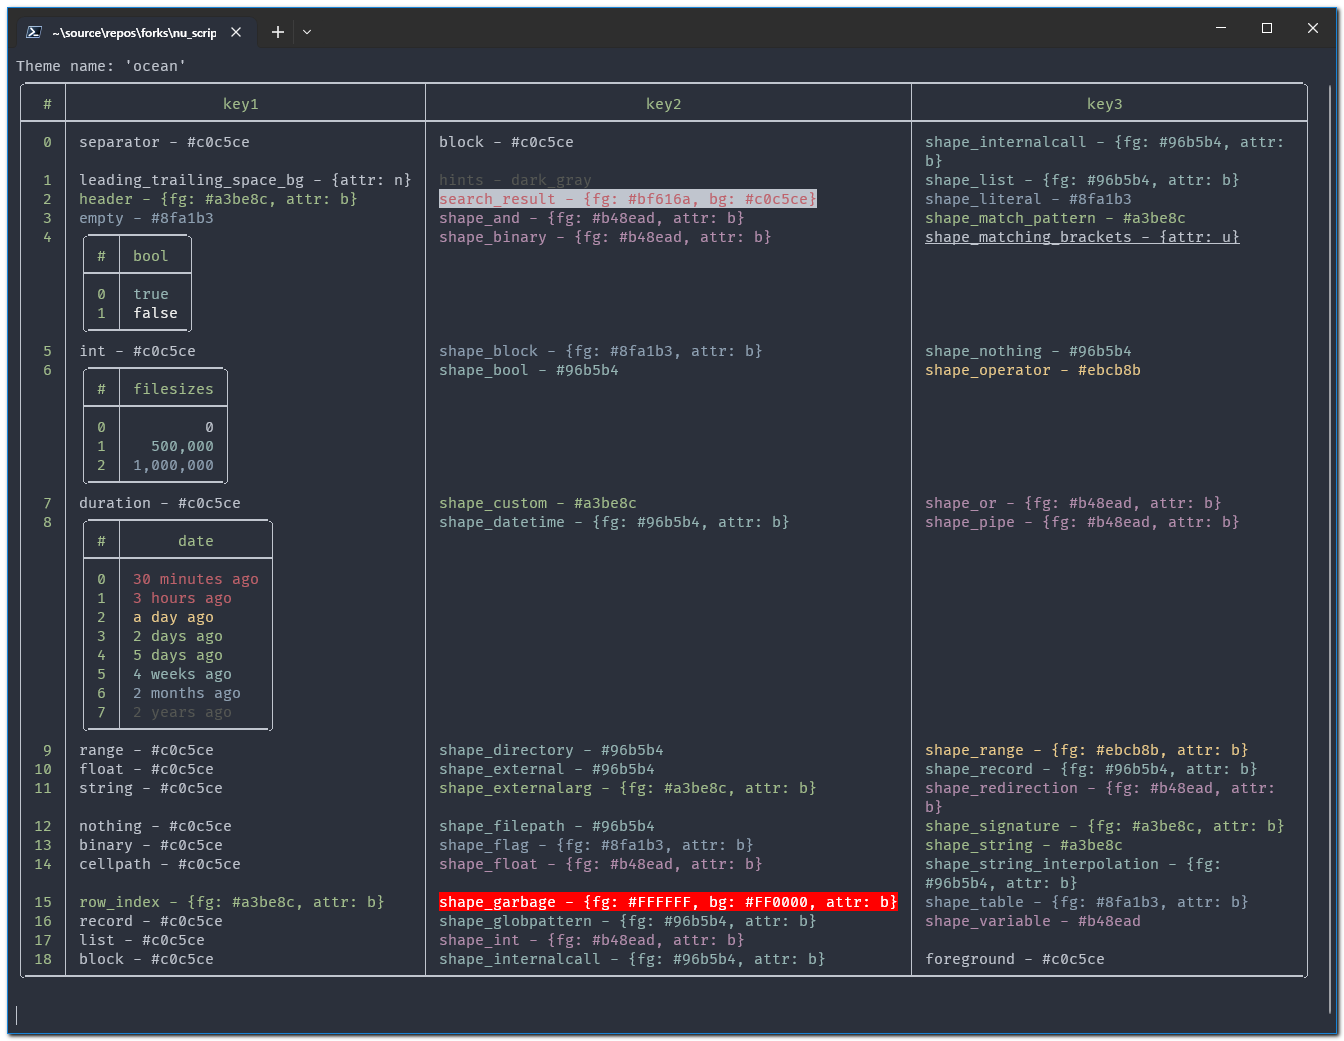Click the red-highlighted "shape_garbage" entry
Image resolution: width=1344 pixels, height=1041 pixels.
point(668,902)
